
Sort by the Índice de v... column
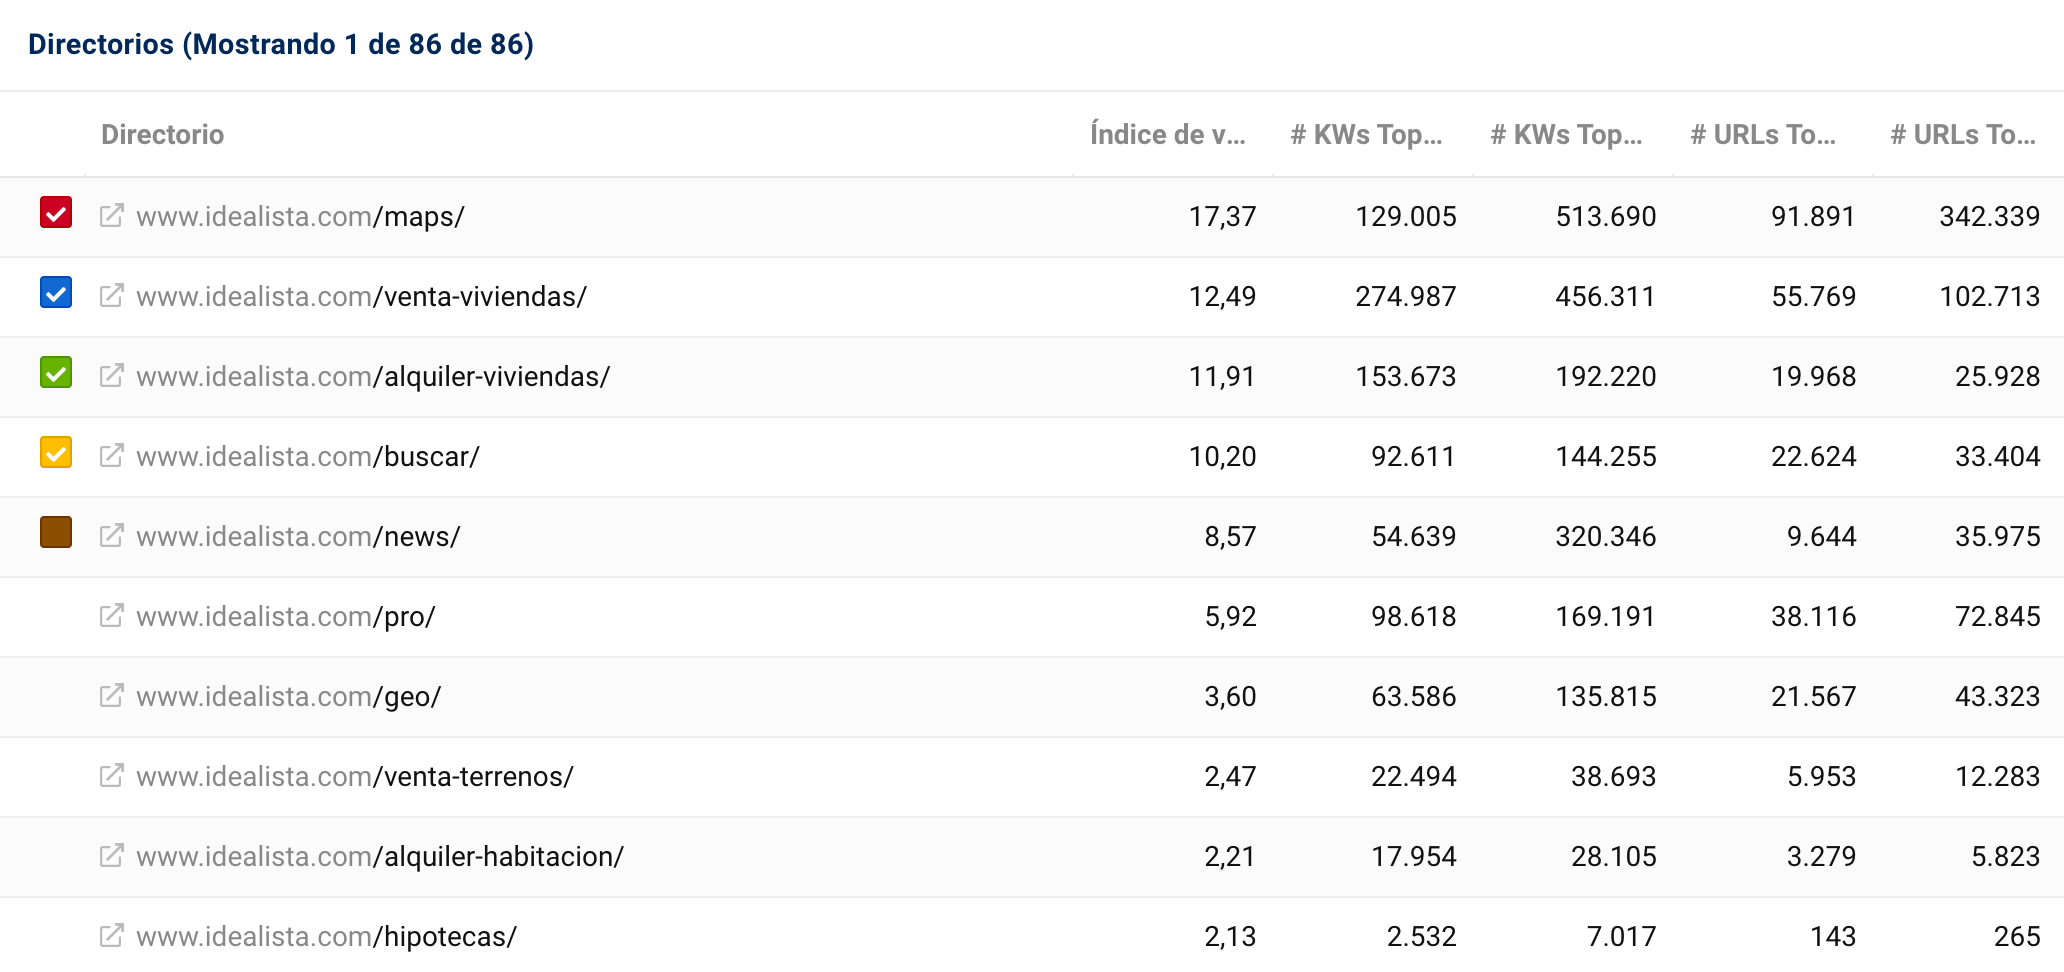point(1167,135)
